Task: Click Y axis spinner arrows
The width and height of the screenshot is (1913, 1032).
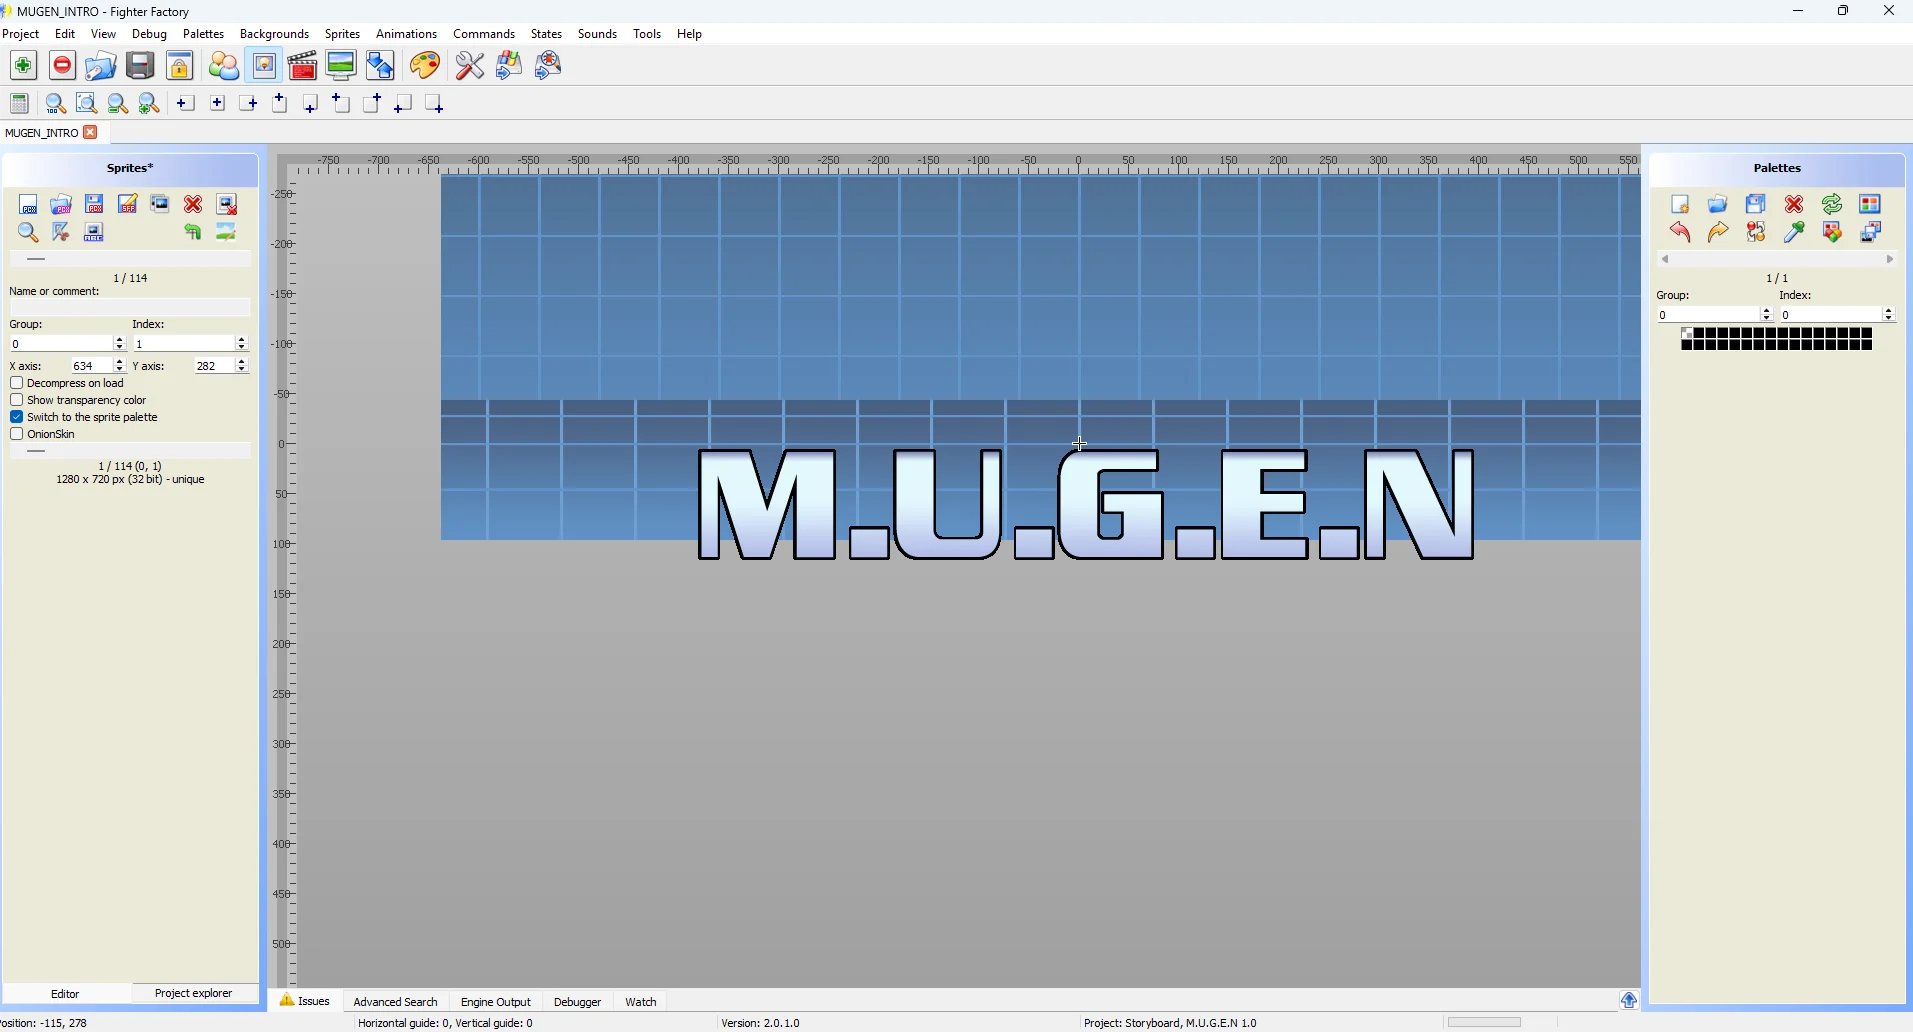Action: tap(242, 367)
